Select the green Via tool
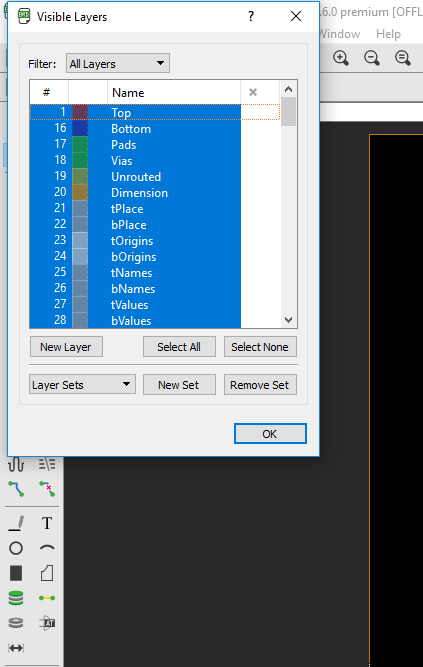Screen dimensions: 423x667 16,598
